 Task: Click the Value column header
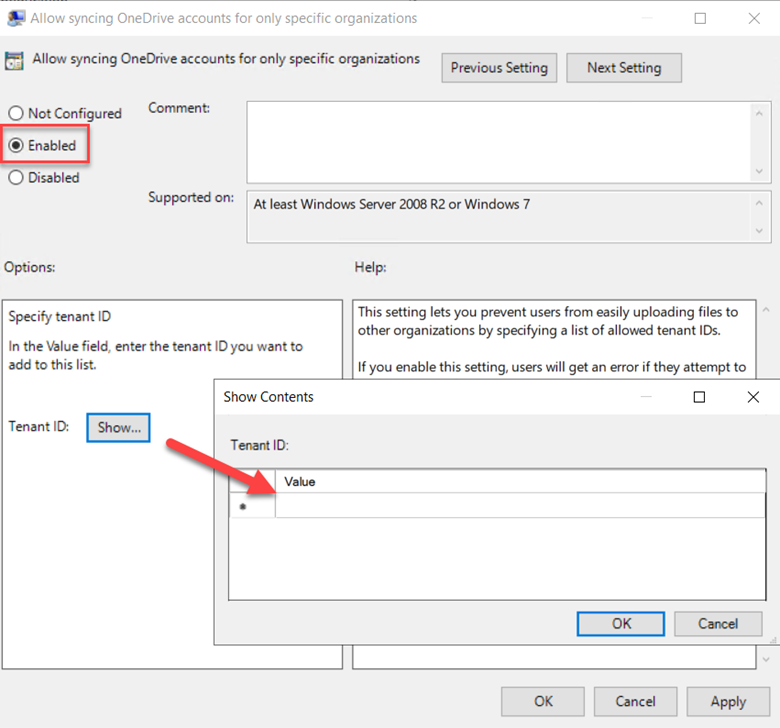pos(520,481)
